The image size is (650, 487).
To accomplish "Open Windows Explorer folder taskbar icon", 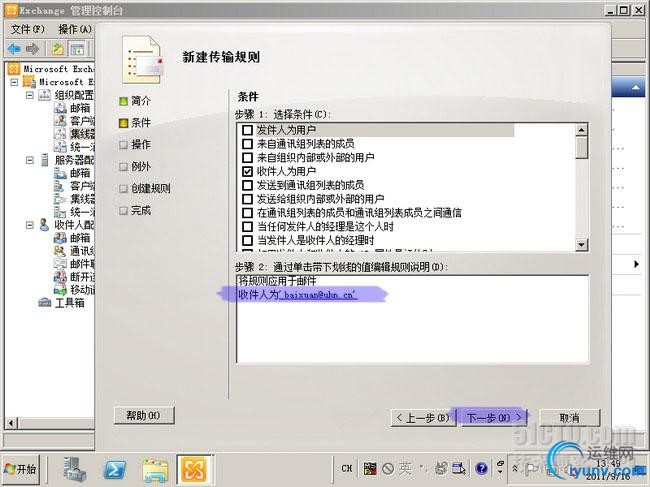I will coord(155,470).
